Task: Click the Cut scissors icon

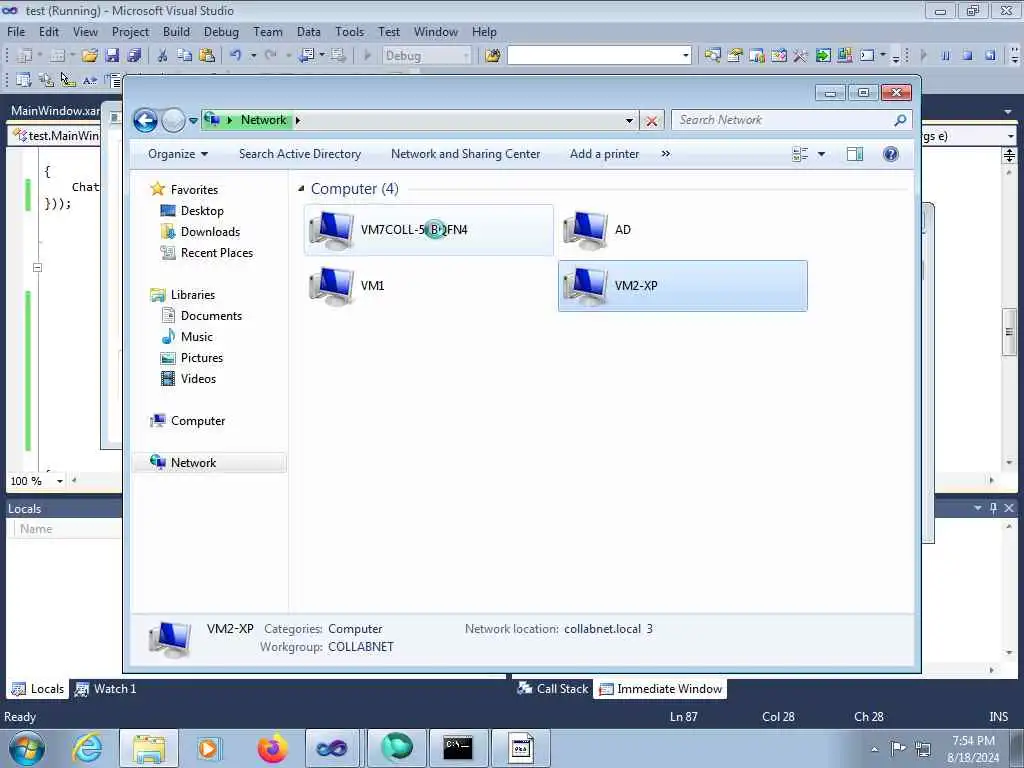Action: coord(163,56)
